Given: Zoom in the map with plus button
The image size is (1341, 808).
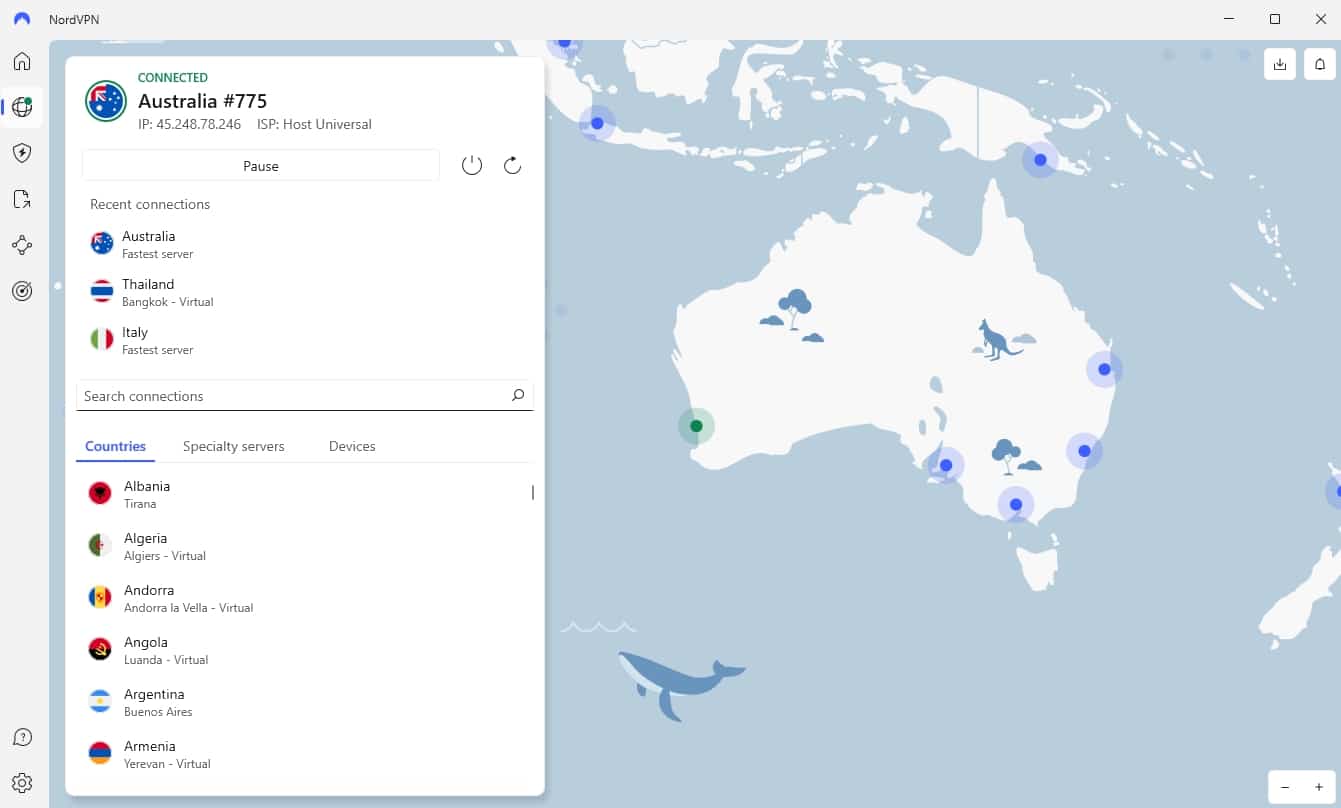Looking at the screenshot, I should (x=1319, y=787).
